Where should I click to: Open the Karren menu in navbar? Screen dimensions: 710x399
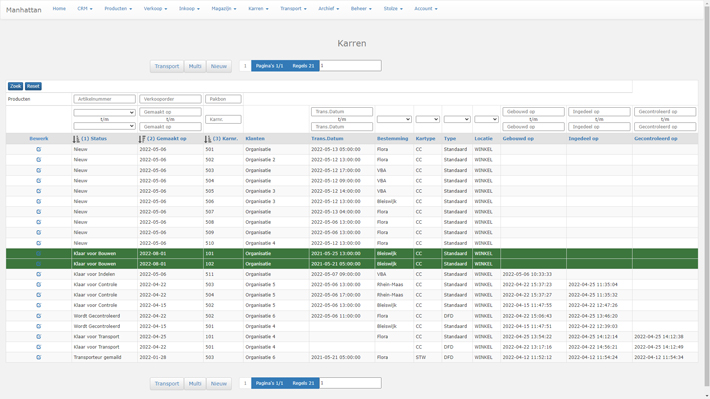point(258,9)
